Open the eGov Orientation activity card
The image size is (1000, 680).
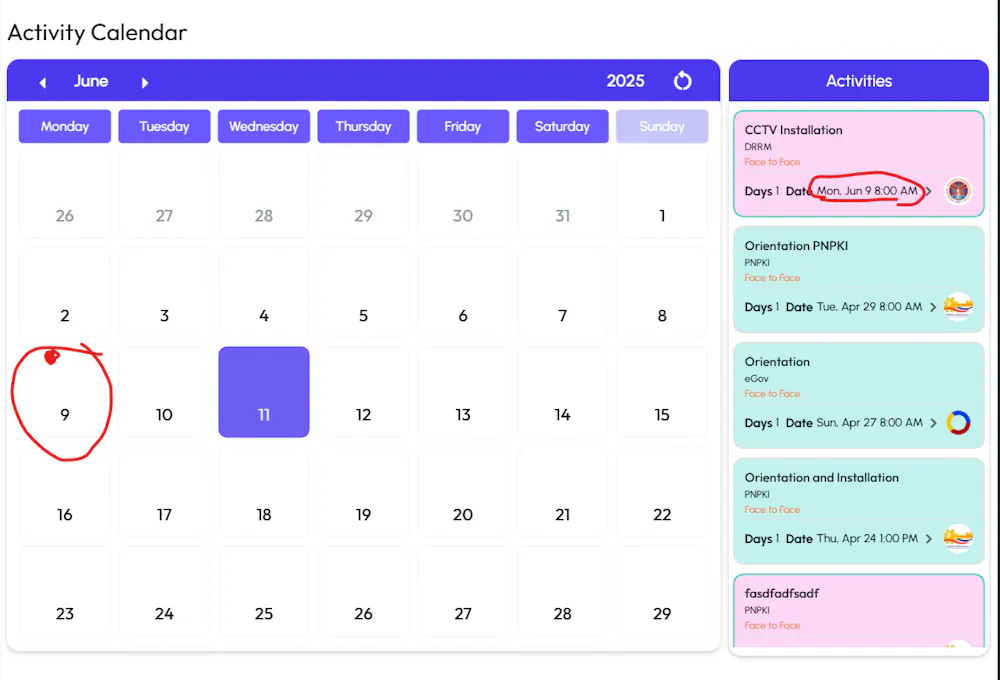coord(858,395)
